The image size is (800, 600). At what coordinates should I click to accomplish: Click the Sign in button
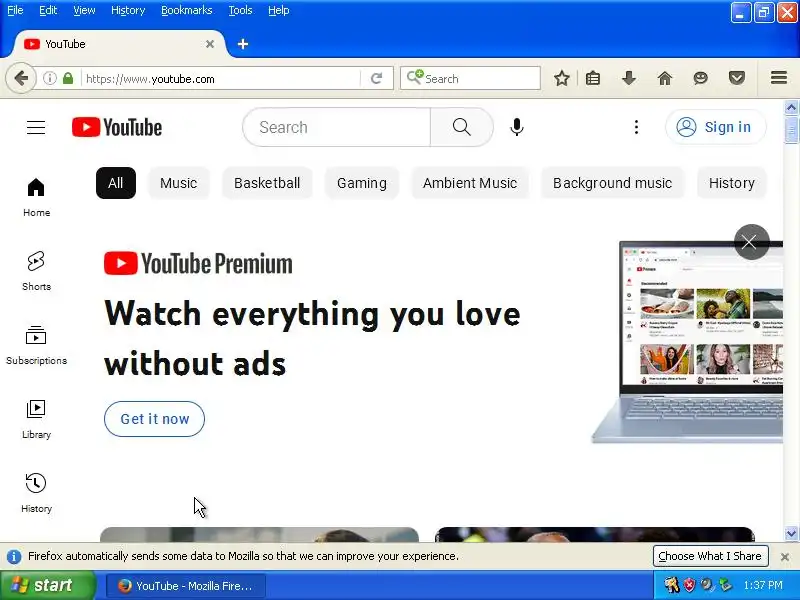715,127
